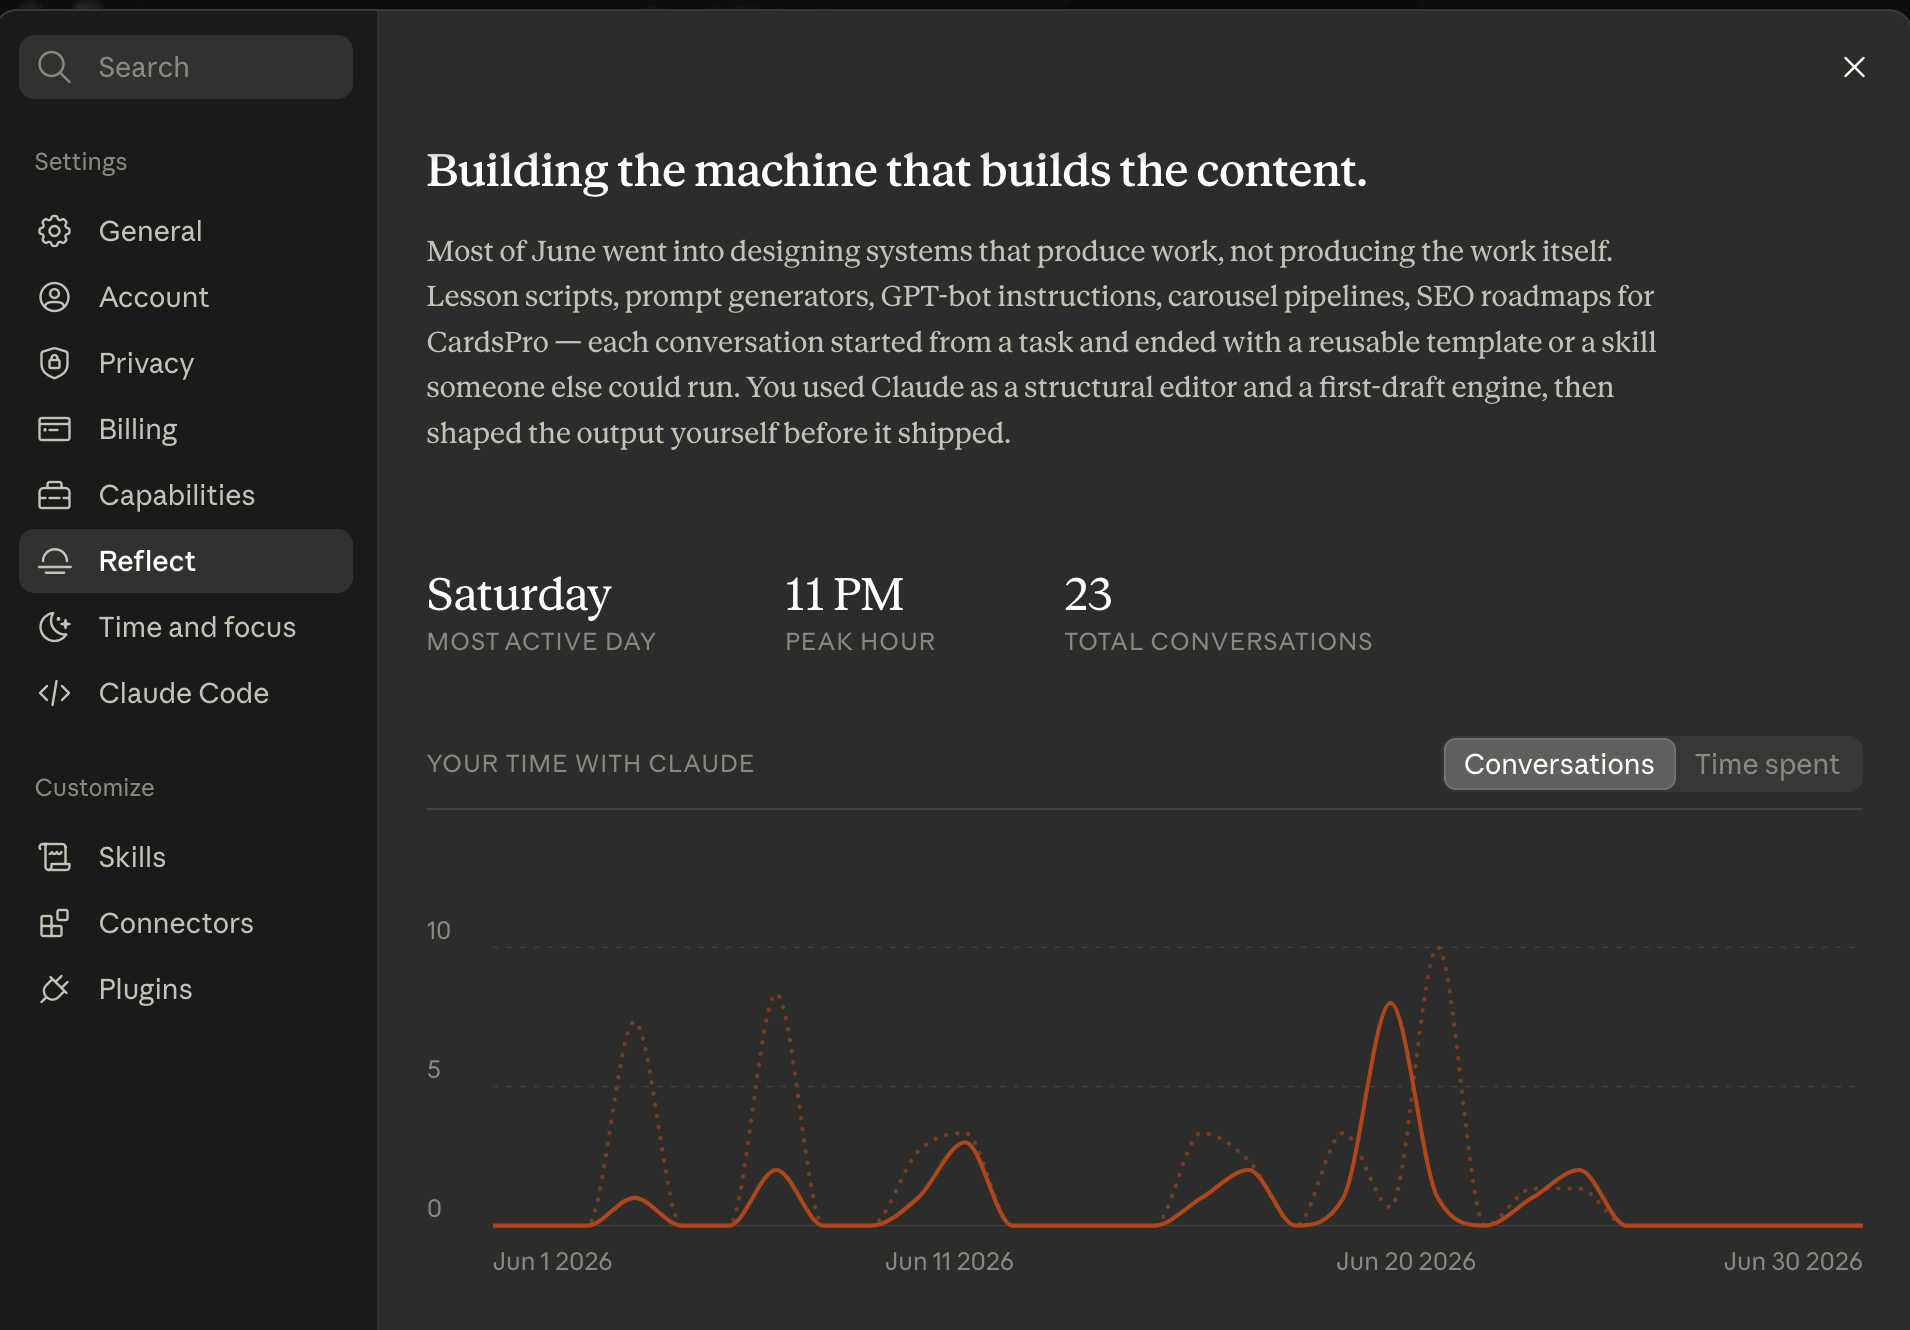Go to the Account section
The width and height of the screenshot is (1910, 1330).
(x=186, y=297)
